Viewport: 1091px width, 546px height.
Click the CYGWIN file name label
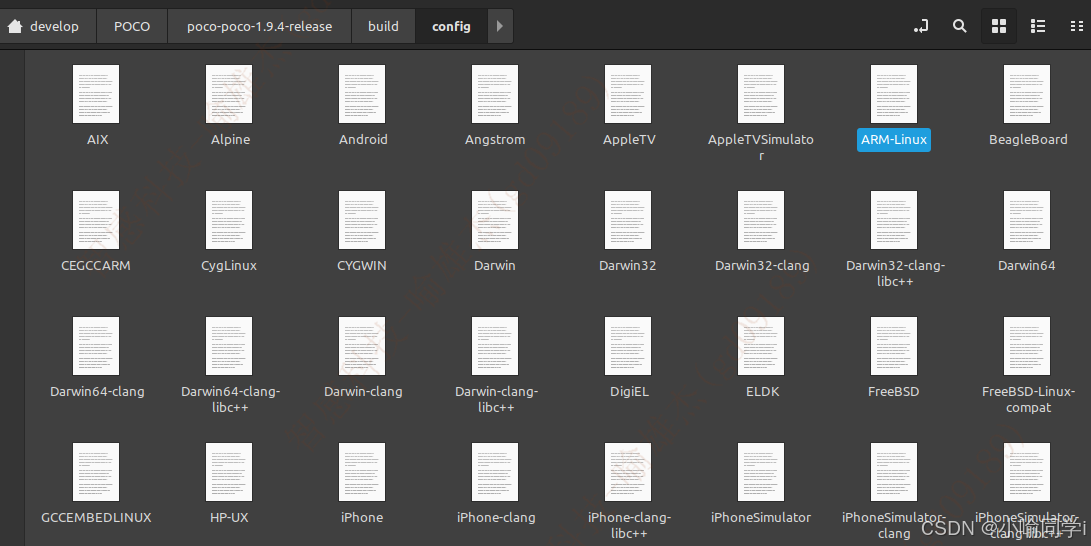point(362,266)
